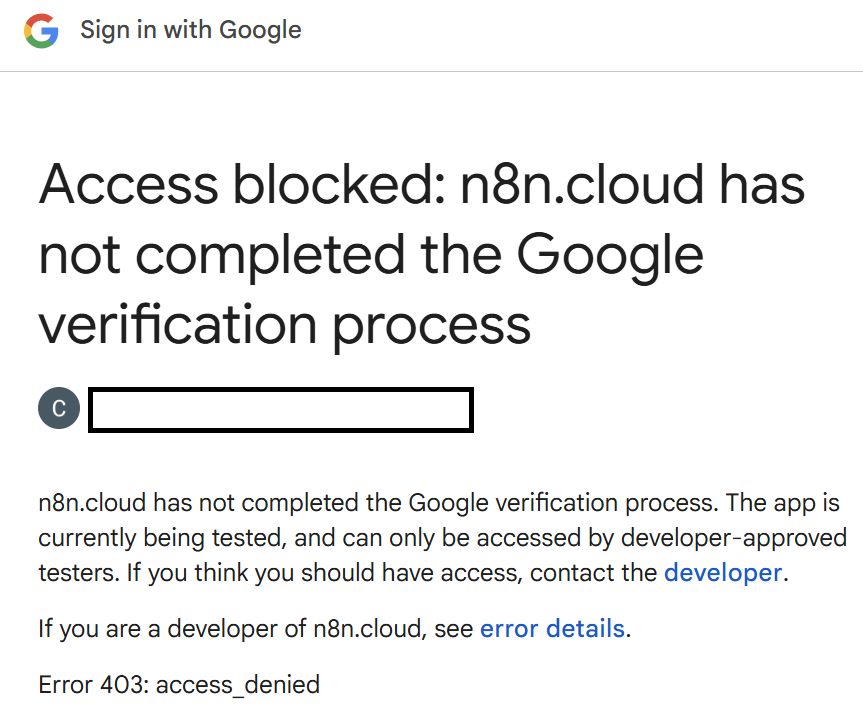Click the horizontal divider below the header

click(x=431, y=71)
